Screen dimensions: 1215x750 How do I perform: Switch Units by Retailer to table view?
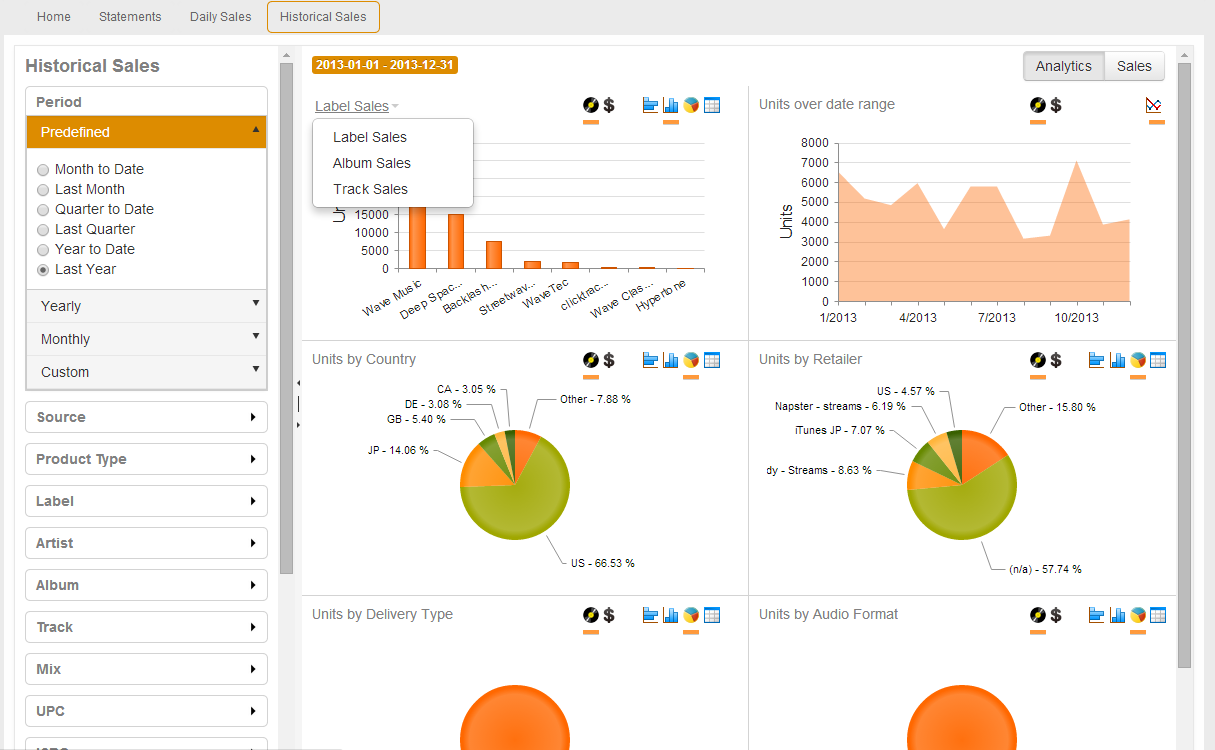click(x=1158, y=360)
